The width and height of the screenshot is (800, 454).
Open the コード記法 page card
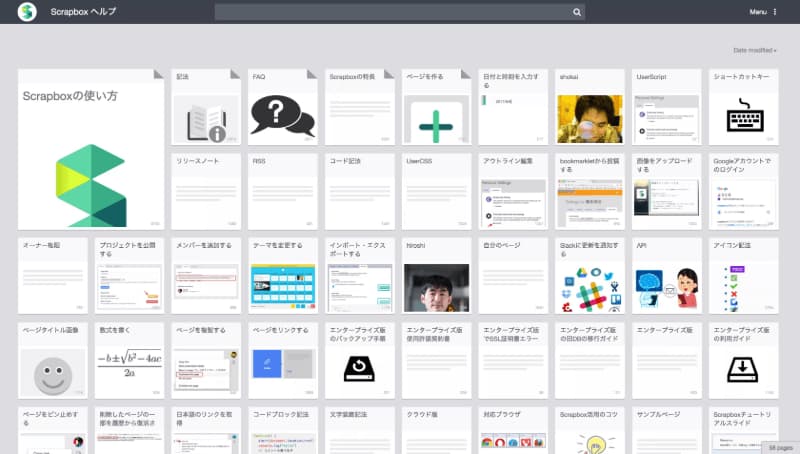pyautogui.click(x=360, y=191)
